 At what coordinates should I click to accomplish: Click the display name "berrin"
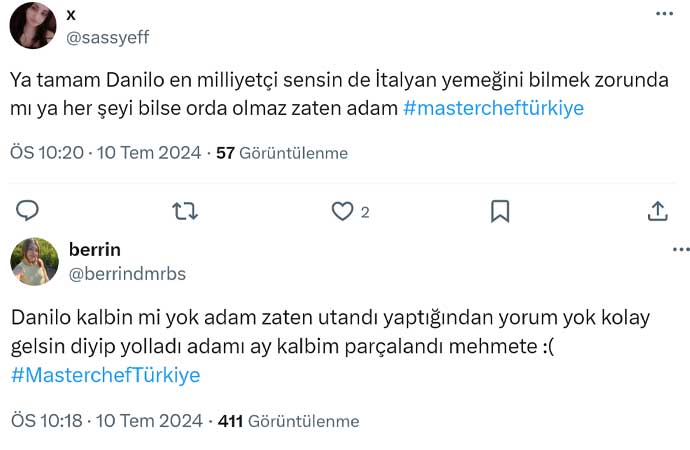point(95,249)
